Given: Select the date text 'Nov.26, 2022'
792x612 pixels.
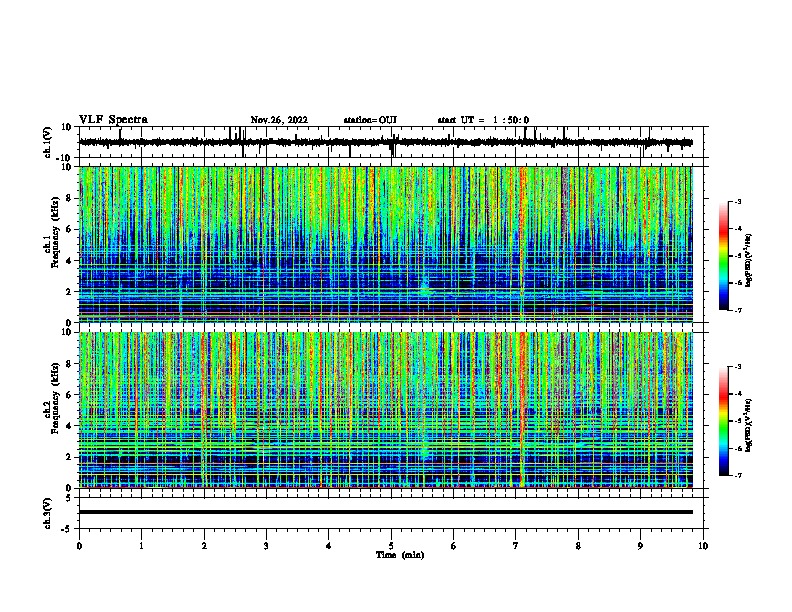Looking at the screenshot, I should (x=279, y=120).
